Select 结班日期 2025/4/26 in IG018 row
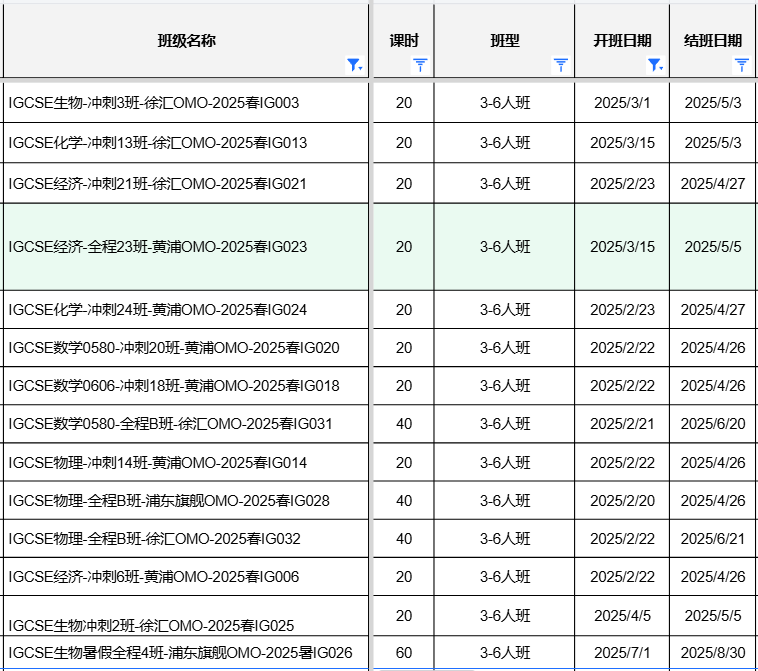Viewport: 758px width, 671px height. tap(713, 386)
